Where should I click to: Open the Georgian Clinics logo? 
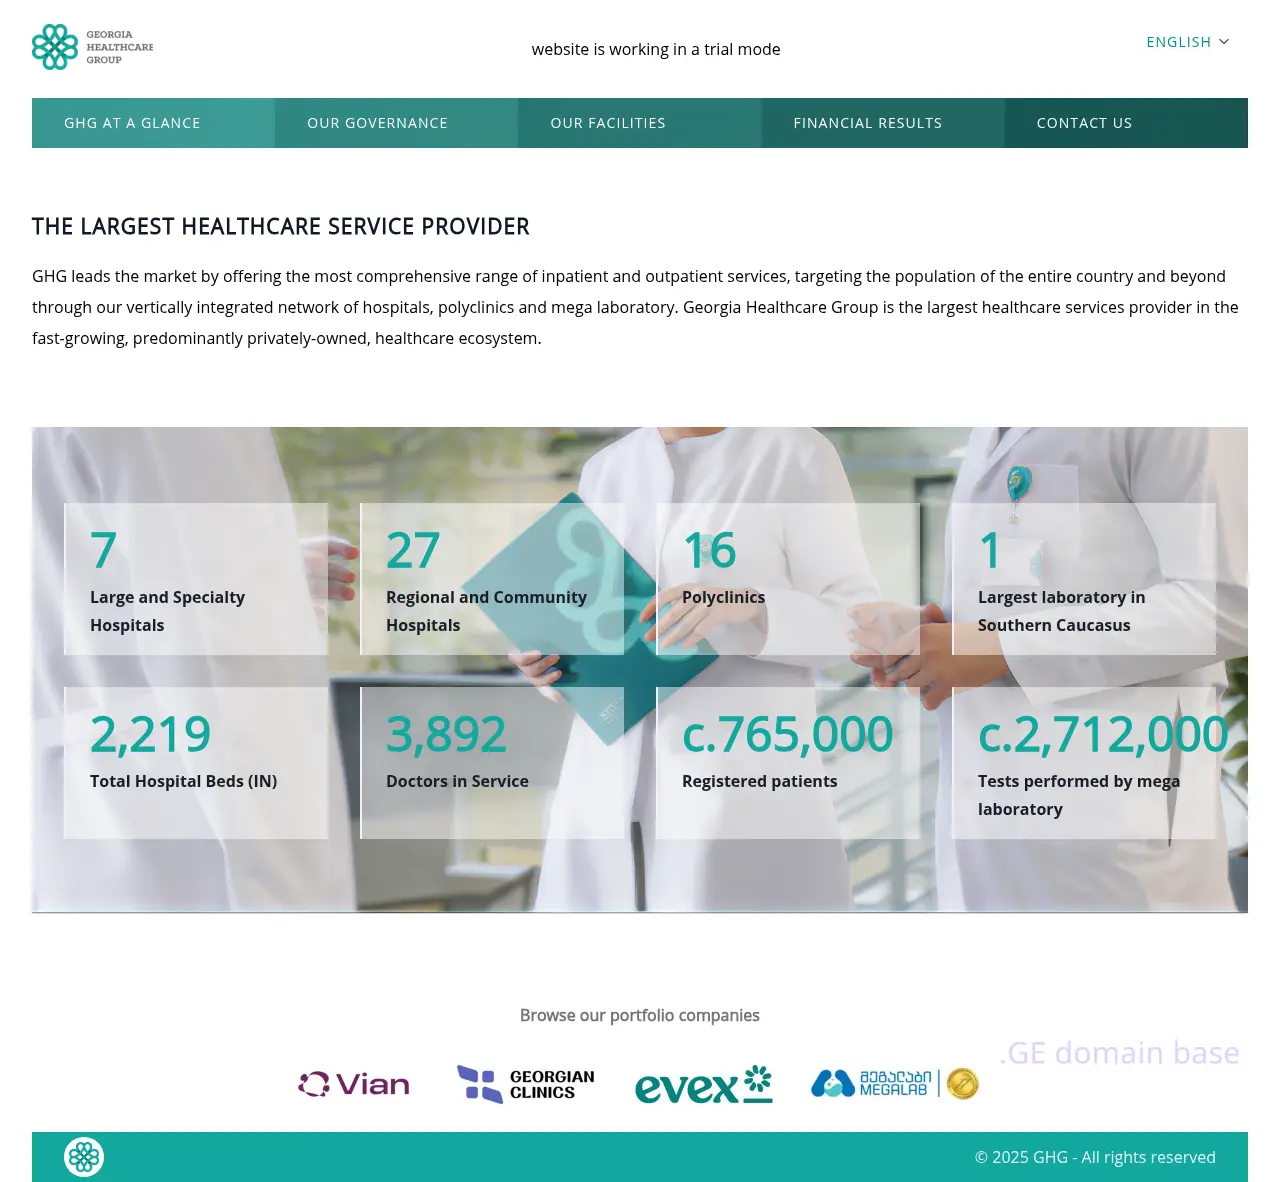526,1084
